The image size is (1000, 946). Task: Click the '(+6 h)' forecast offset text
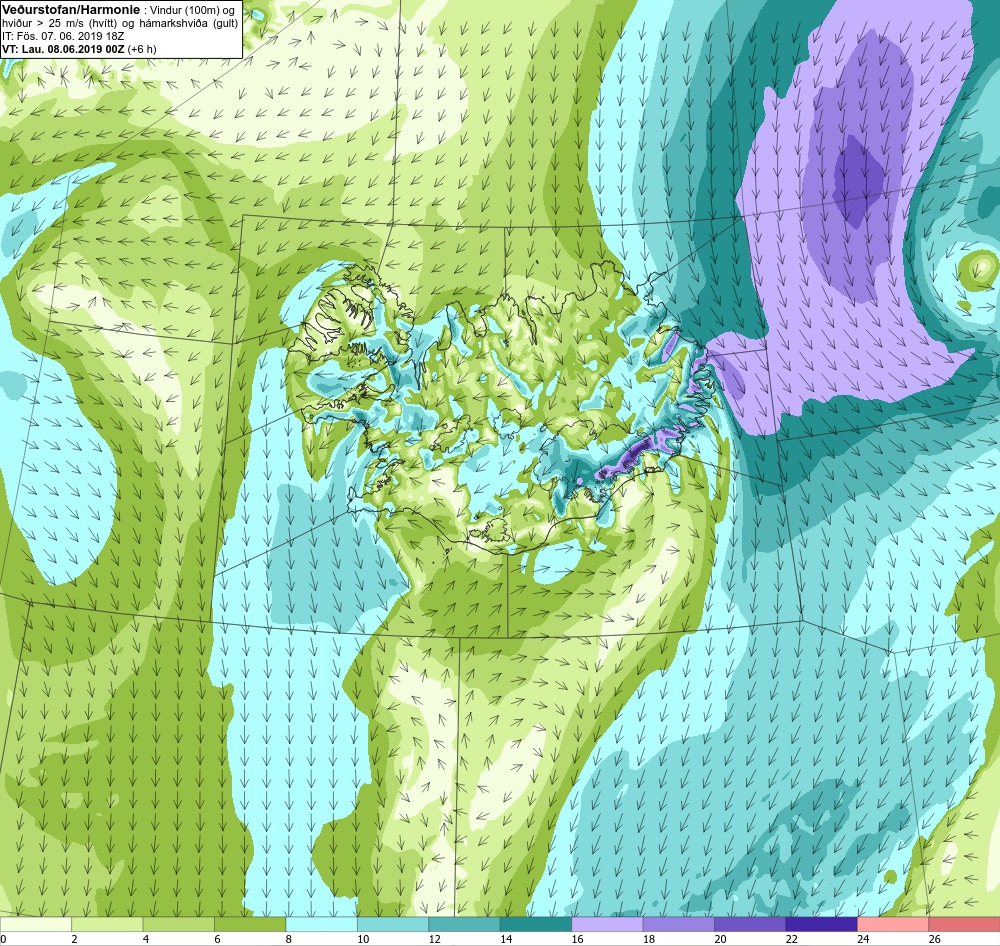pyautogui.click(x=142, y=49)
